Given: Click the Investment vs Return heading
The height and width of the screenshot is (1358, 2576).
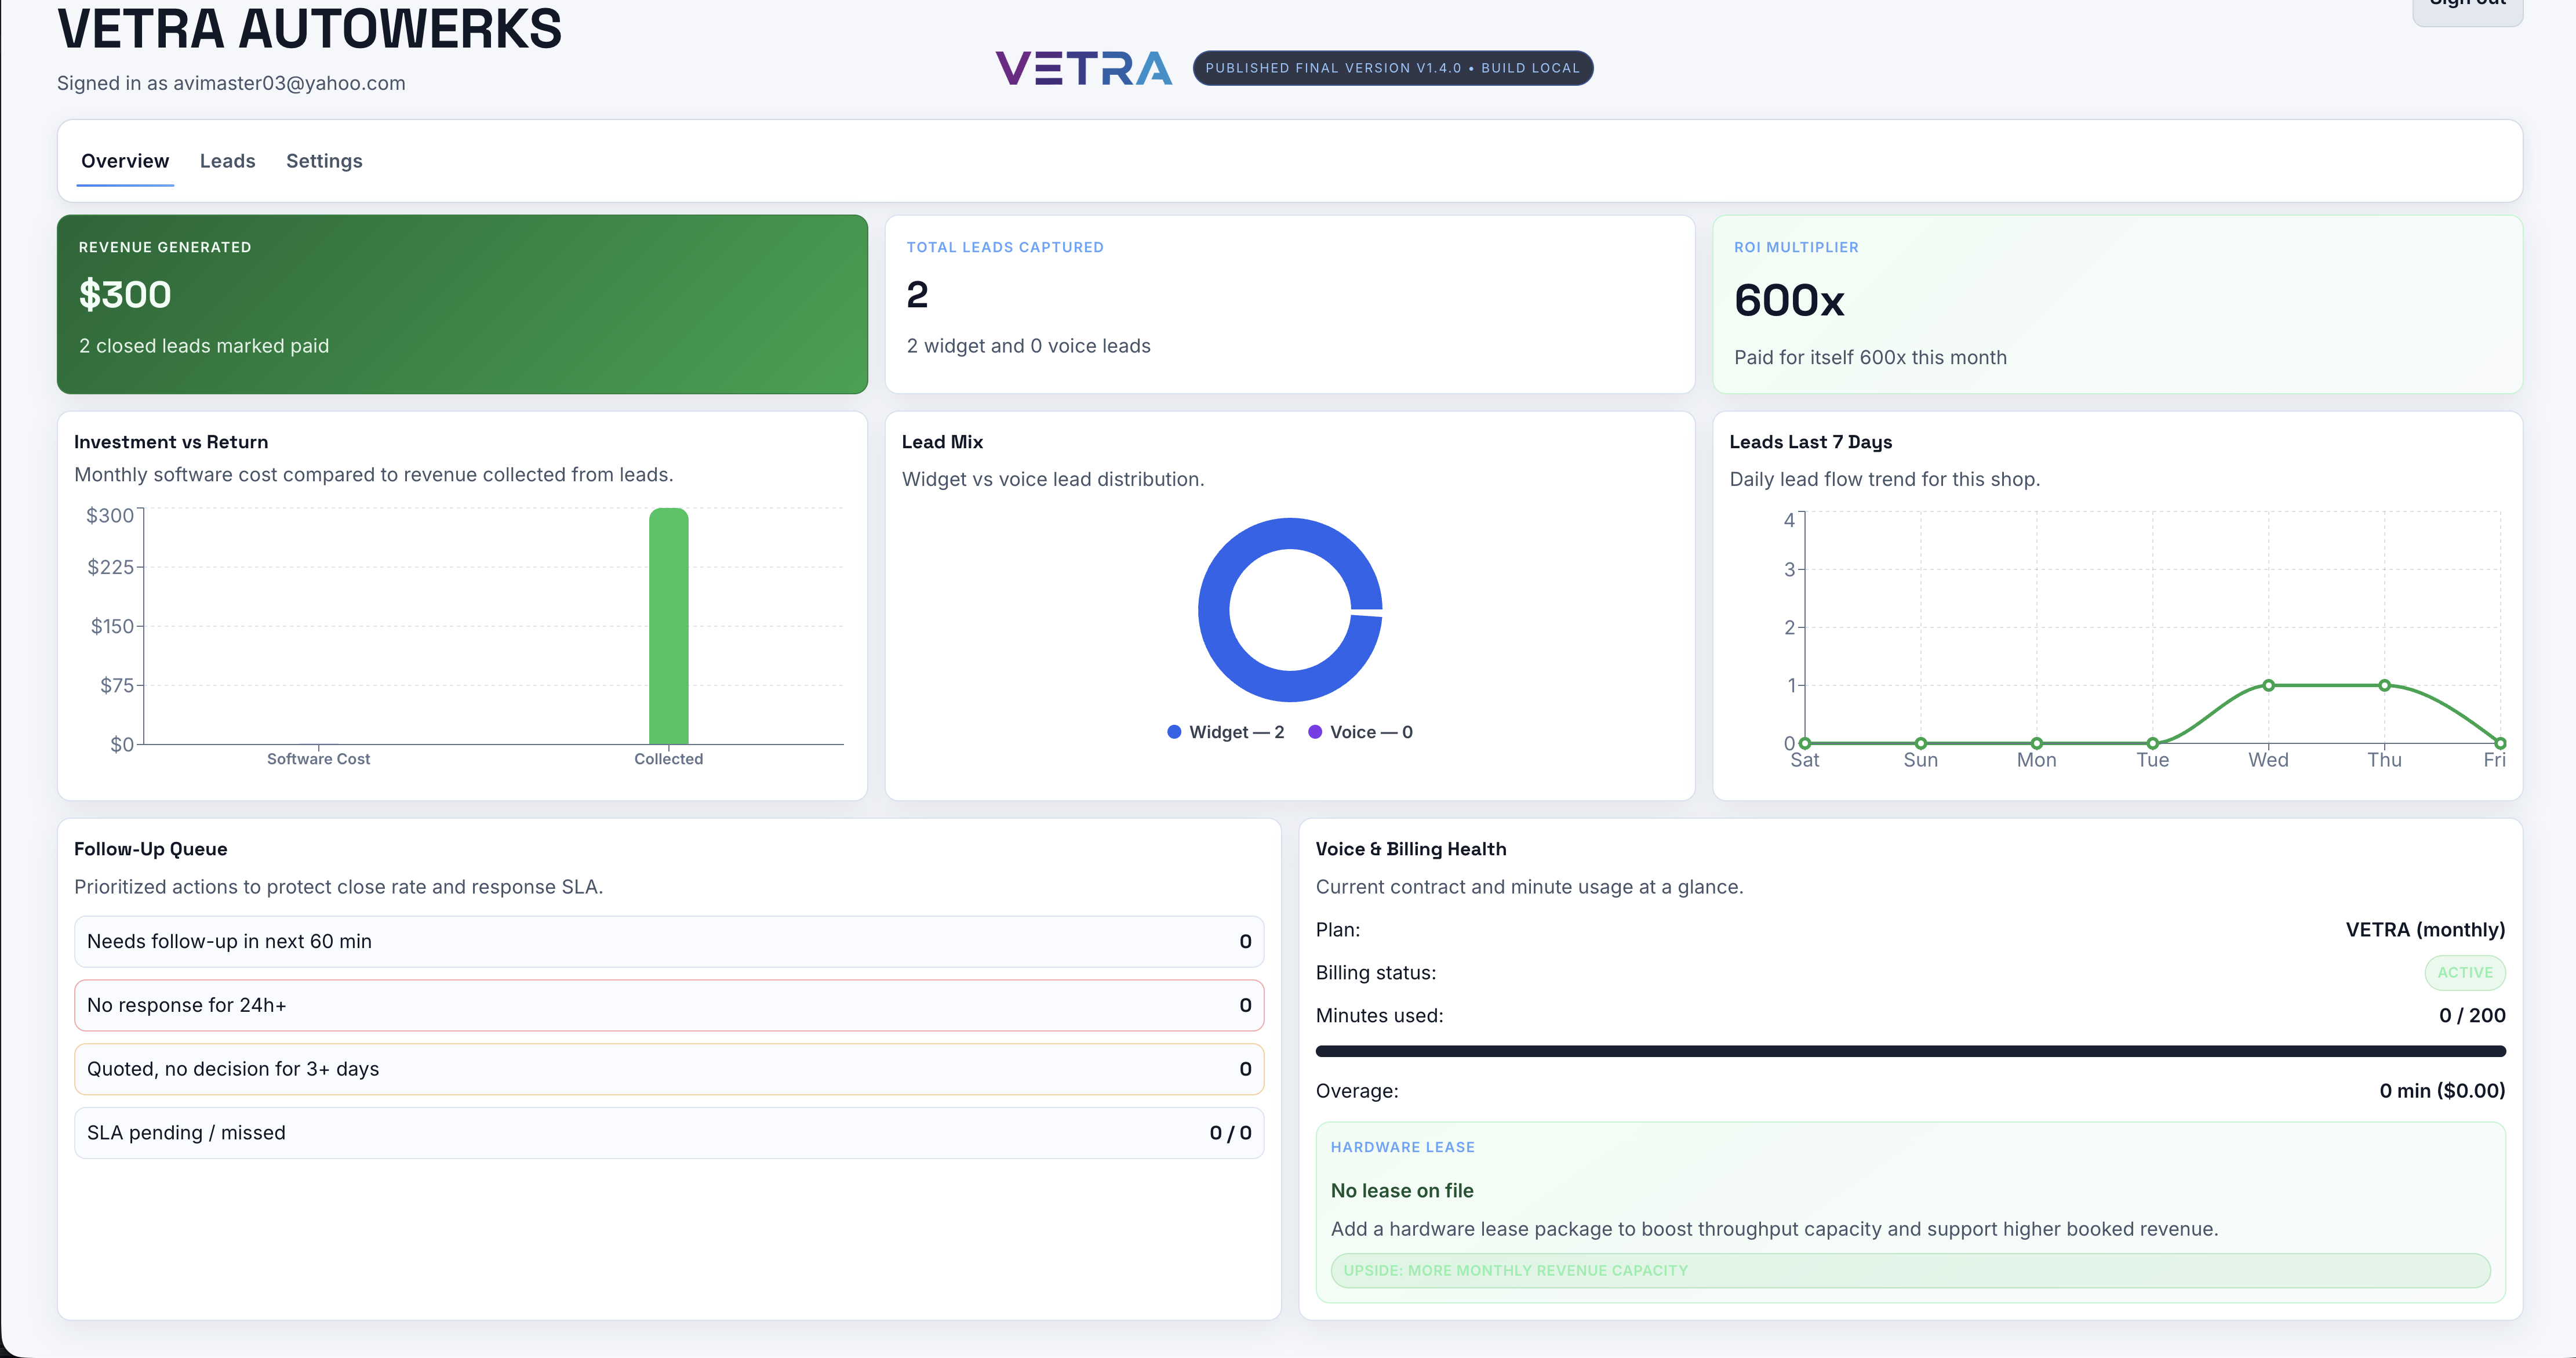Looking at the screenshot, I should tap(171, 442).
